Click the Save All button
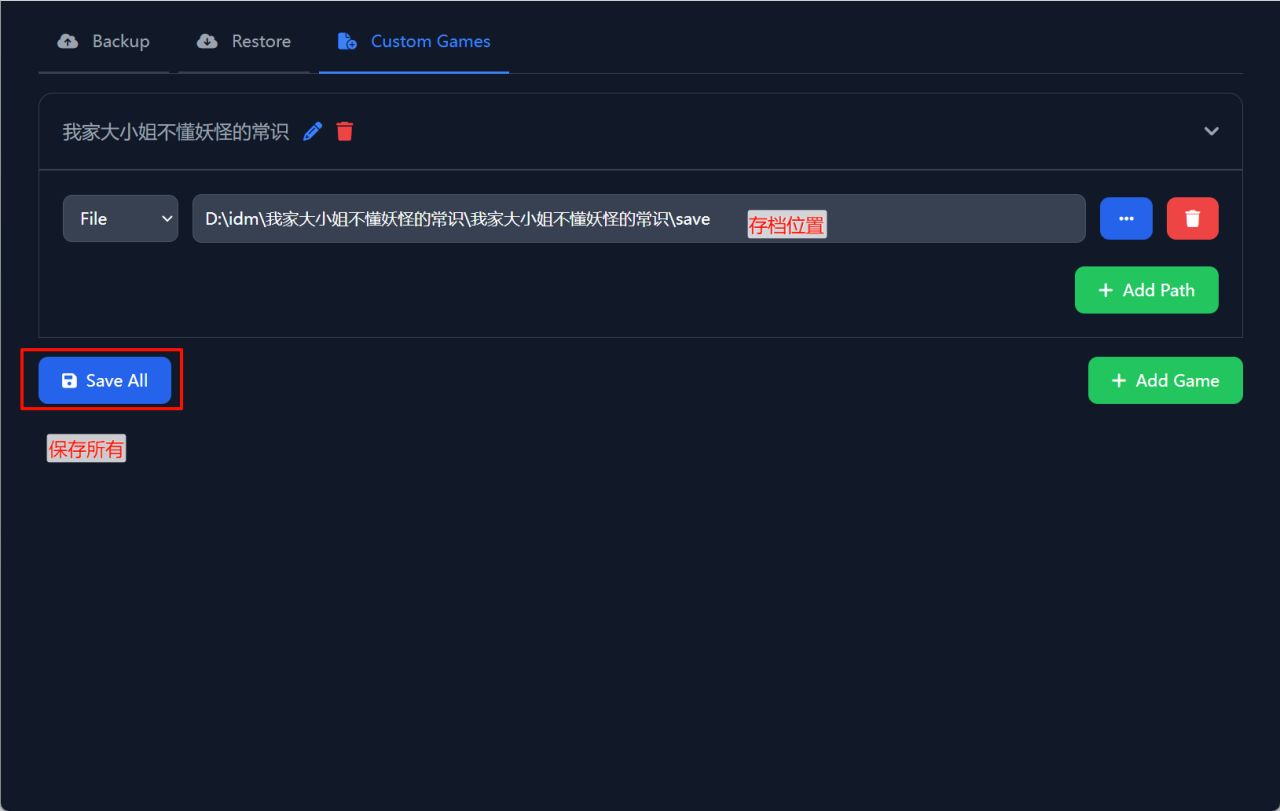Screen dimensions: 1280x811 (x=105, y=380)
